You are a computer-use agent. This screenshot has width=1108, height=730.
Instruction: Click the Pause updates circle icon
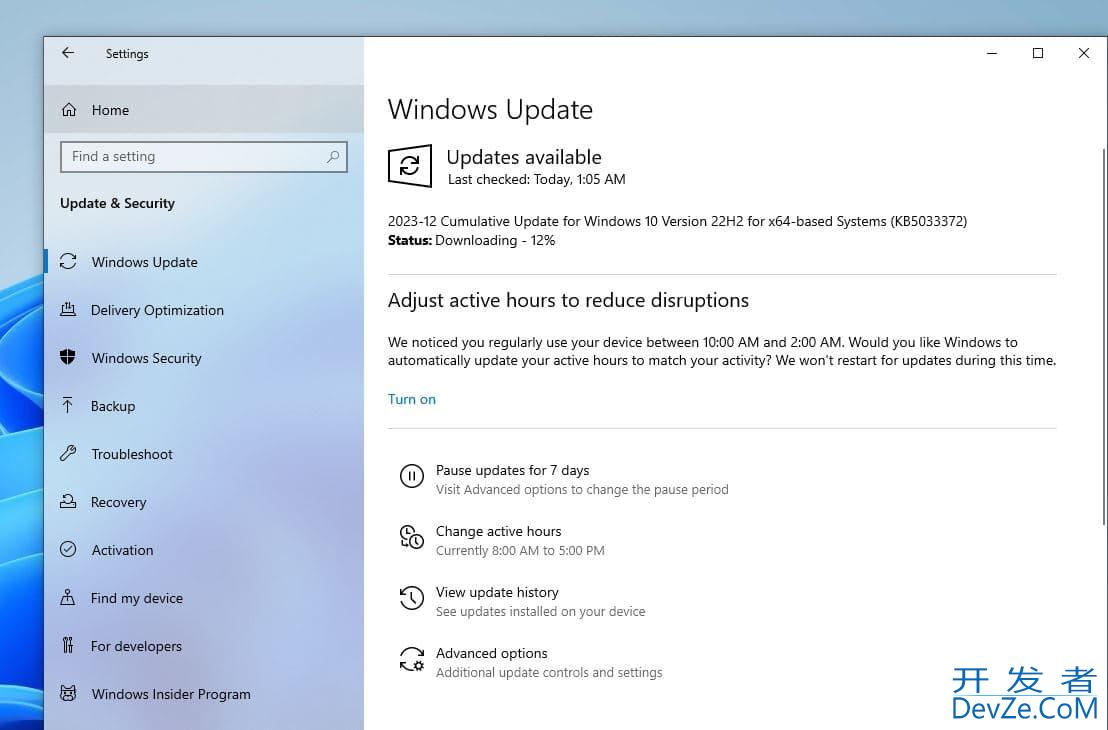pos(411,477)
